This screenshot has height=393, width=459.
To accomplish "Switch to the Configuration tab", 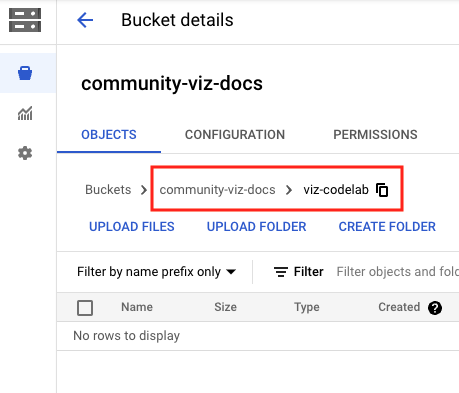I will 235,135.
